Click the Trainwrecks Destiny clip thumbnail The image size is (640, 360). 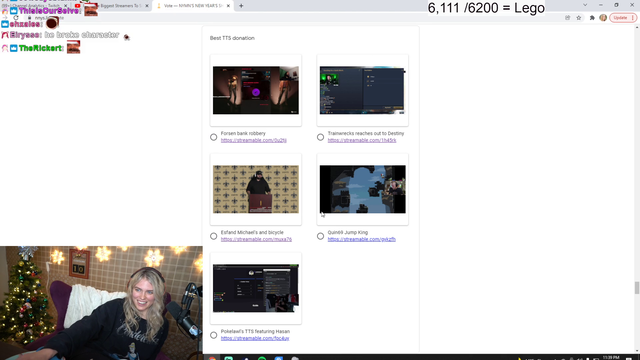tap(362, 90)
